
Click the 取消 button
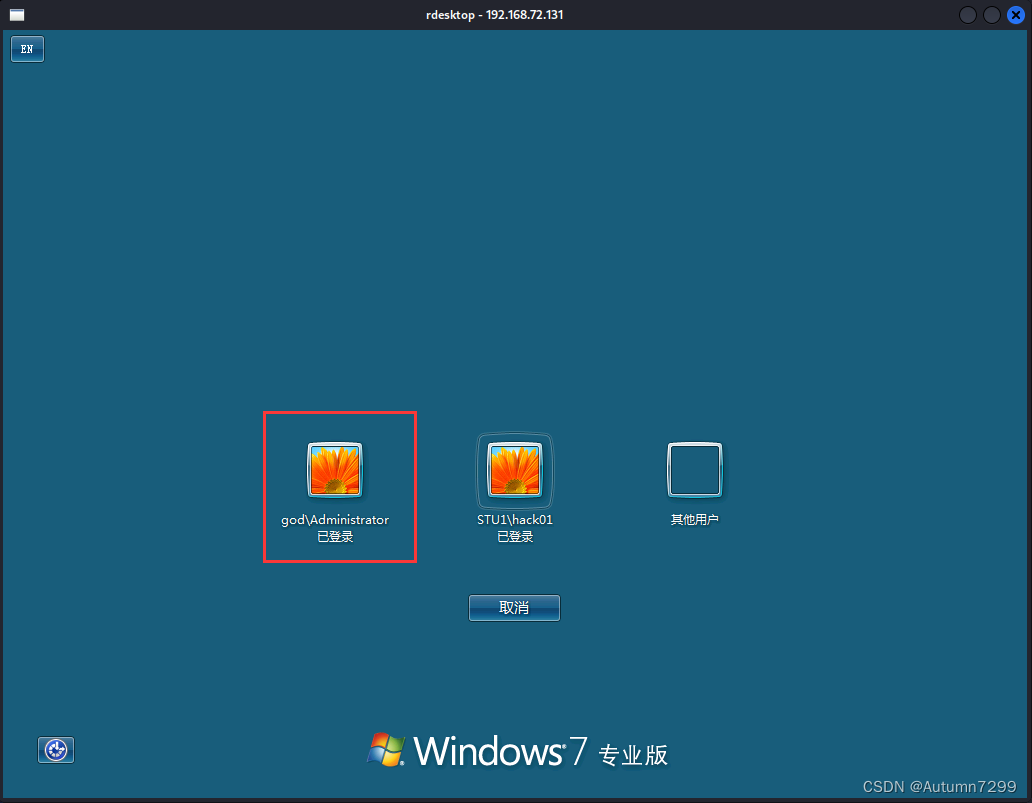coord(514,608)
